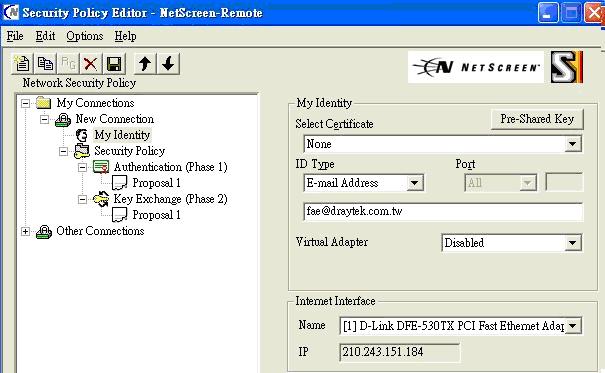This screenshot has width=605, height=373.
Task: Open the Internet Interface Name dropdown
Action: (x=573, y=326)
